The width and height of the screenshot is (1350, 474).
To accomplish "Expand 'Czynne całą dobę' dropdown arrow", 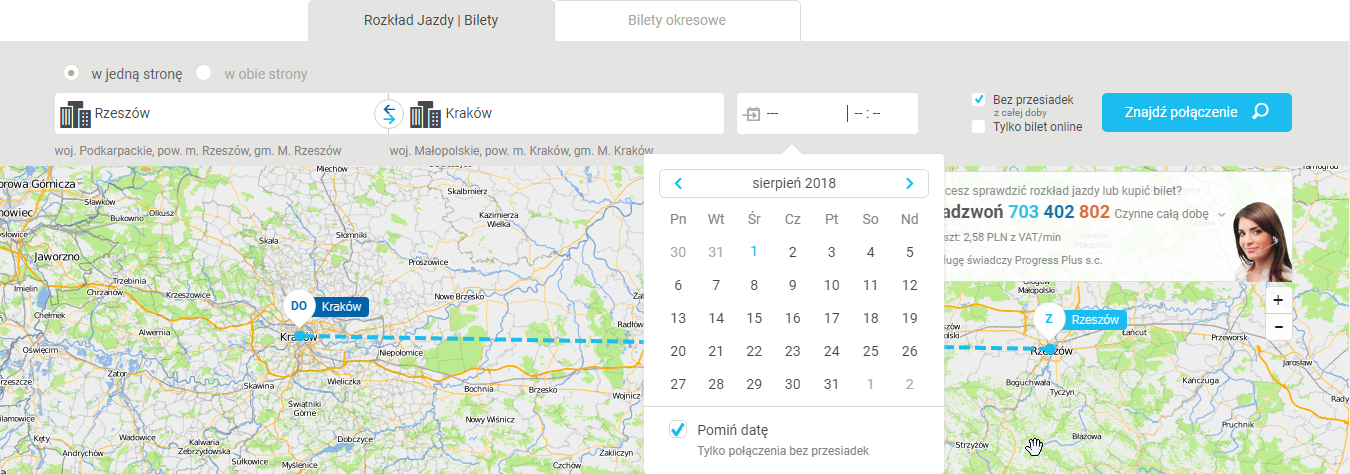I will click(x=1222, y=214).
